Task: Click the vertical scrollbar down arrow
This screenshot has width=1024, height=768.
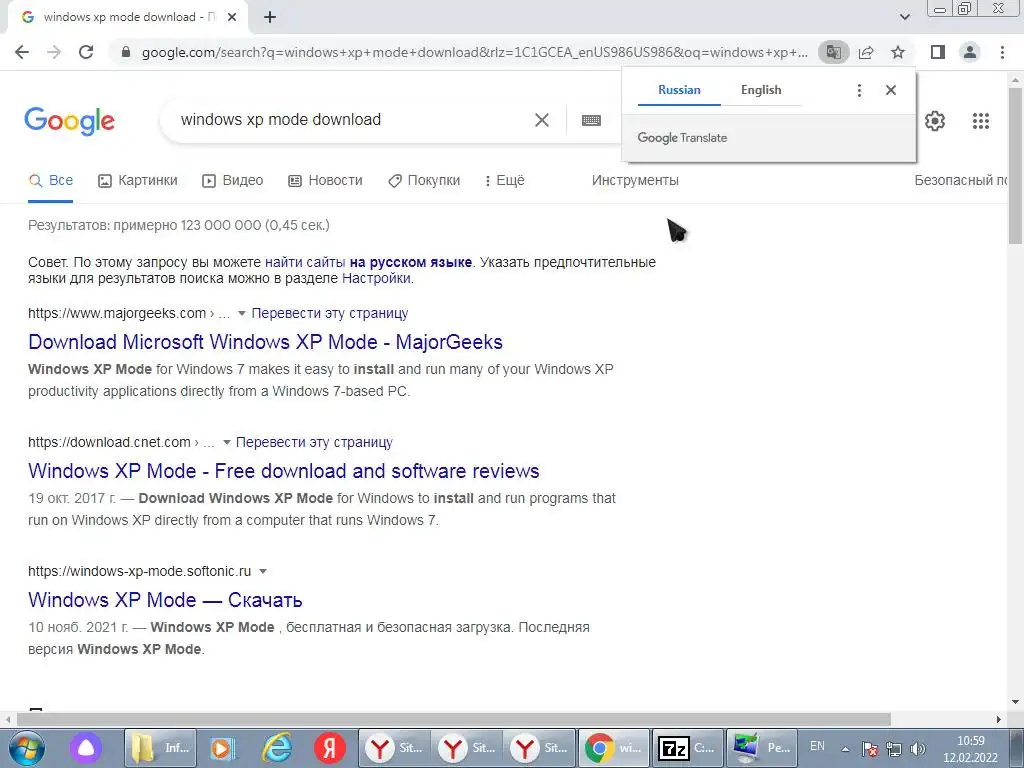Action: (x=1016, y=703)
